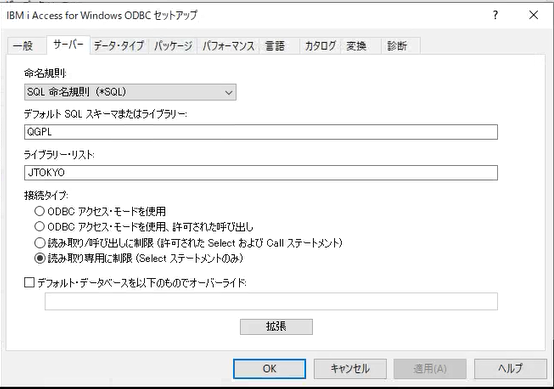Open the カタログ tab
The image size is (554, 389).
pos(320,46)
